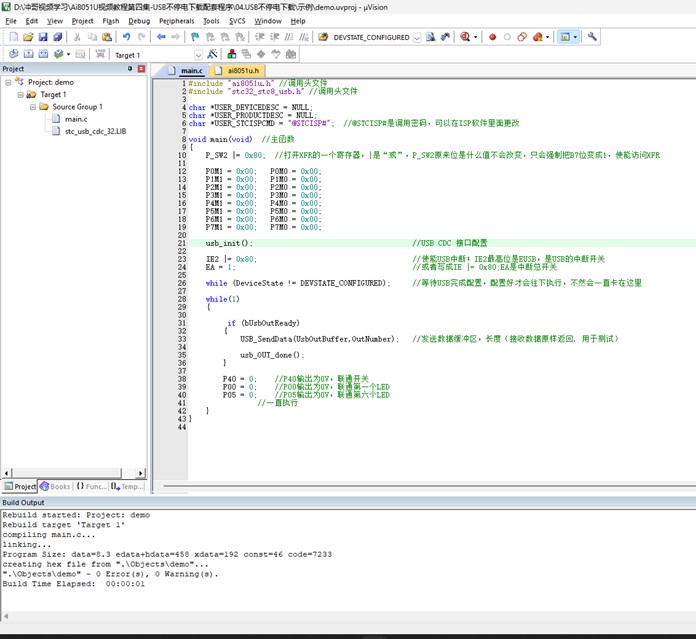Open the Target 1 dropdown list
Viewport: 696px width, 639px height.
click(x=198, y=55)
